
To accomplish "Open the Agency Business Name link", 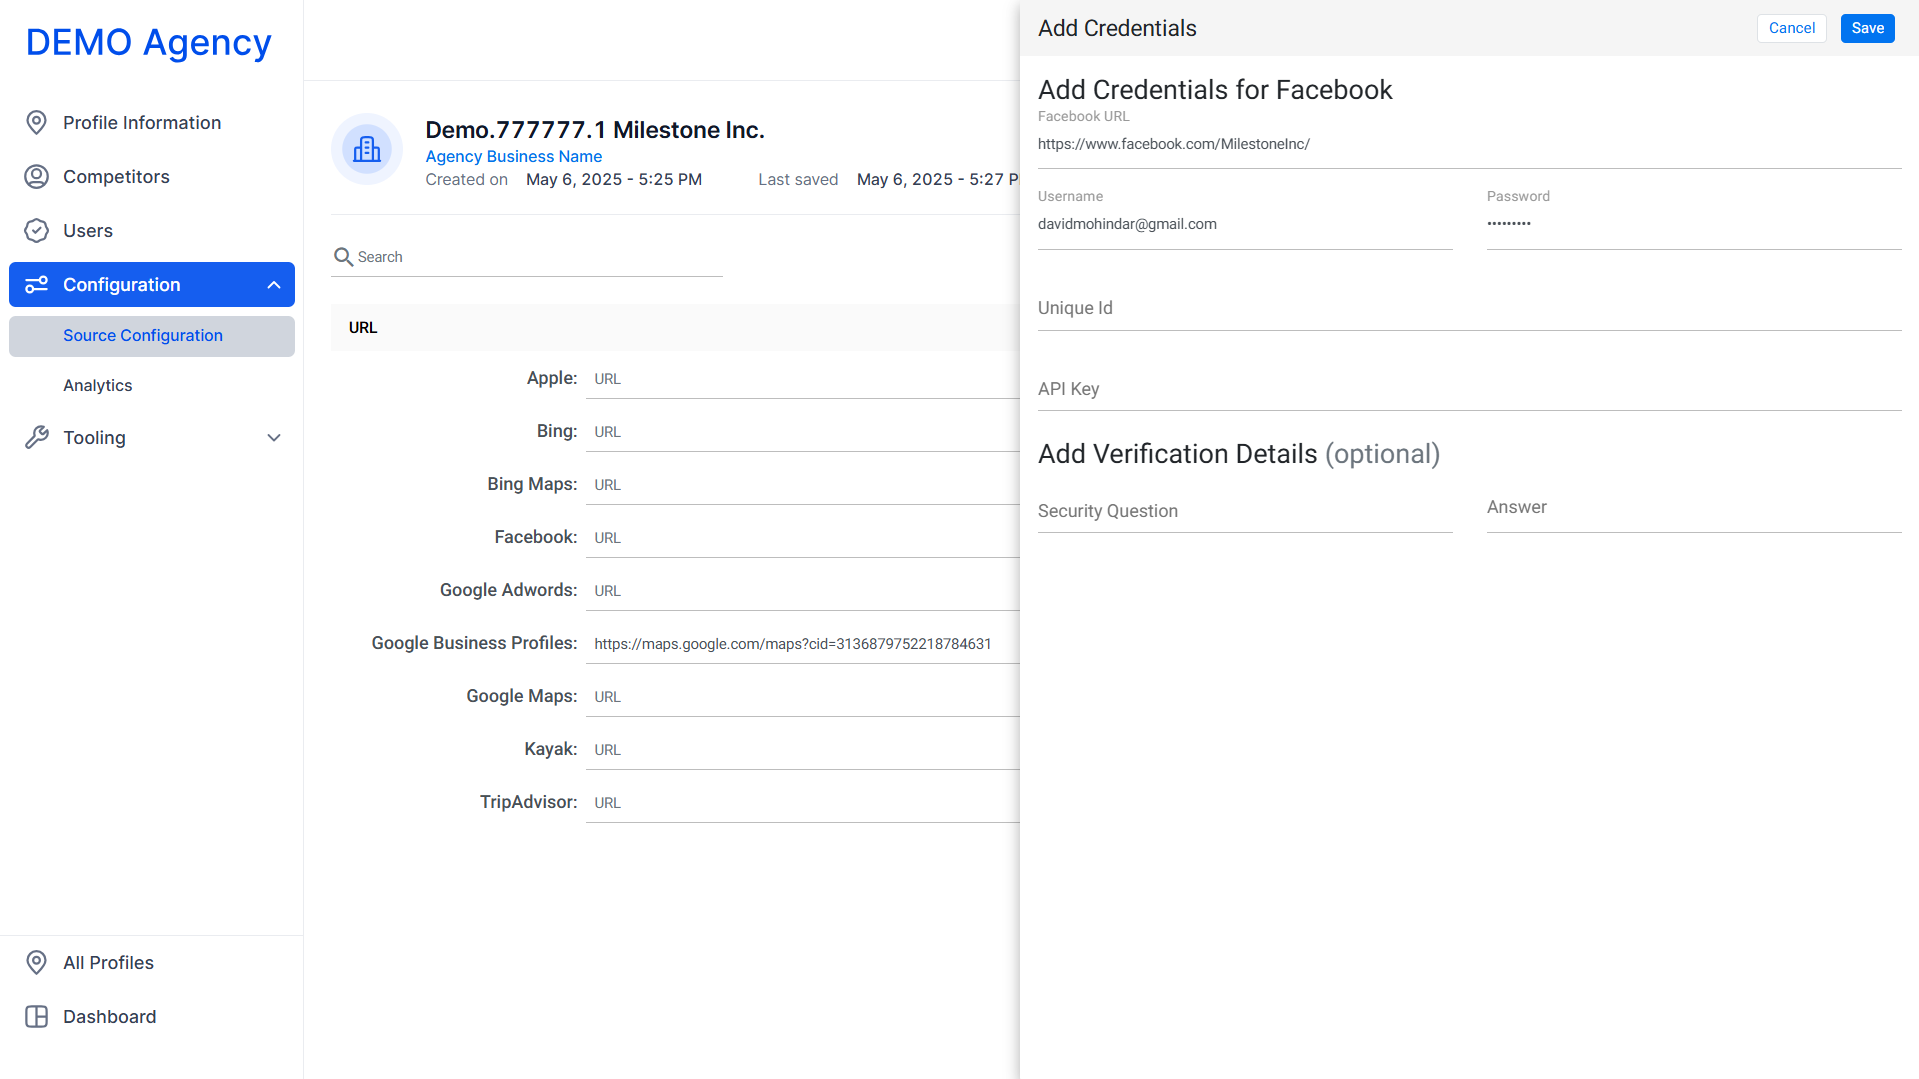I will [x=513, y=156].
